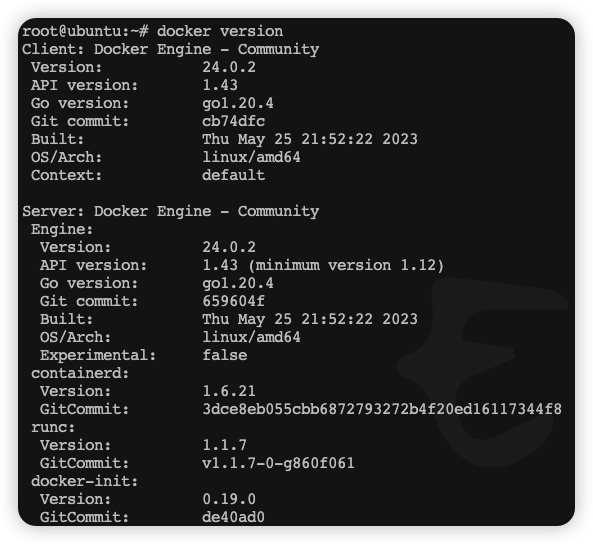Select Client Go version go1.20.4
Screen dimensions: 593x544
tap(238, 103)
